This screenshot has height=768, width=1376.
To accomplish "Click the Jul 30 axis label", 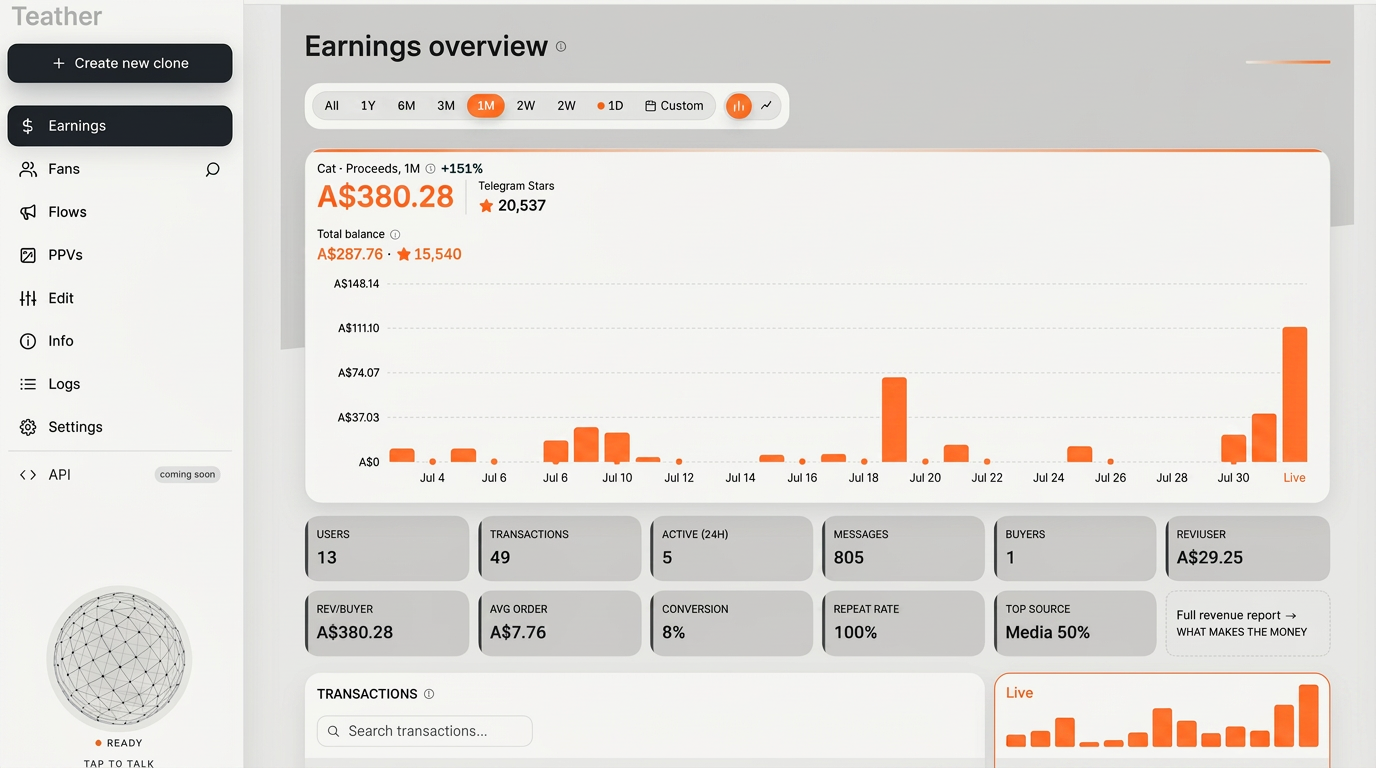I will tap(1233, 478).
